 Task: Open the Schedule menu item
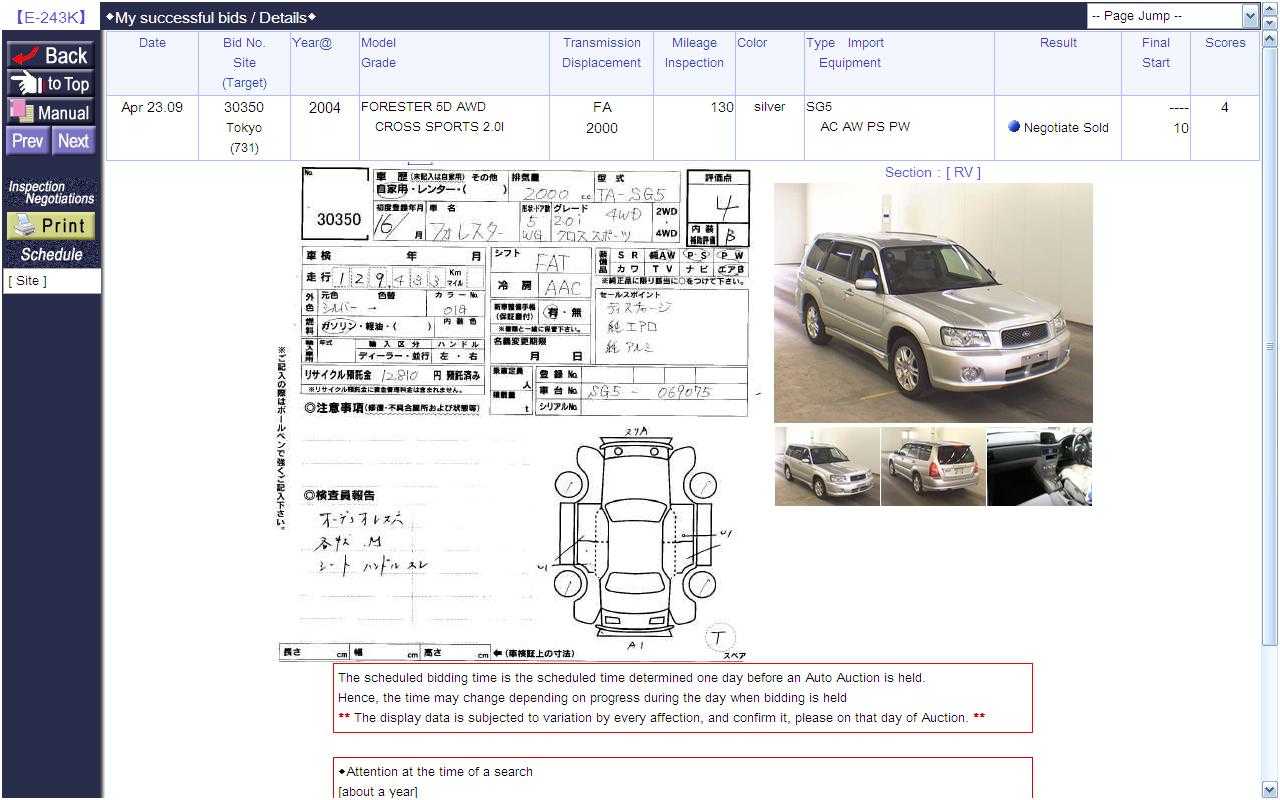(51, 255)
